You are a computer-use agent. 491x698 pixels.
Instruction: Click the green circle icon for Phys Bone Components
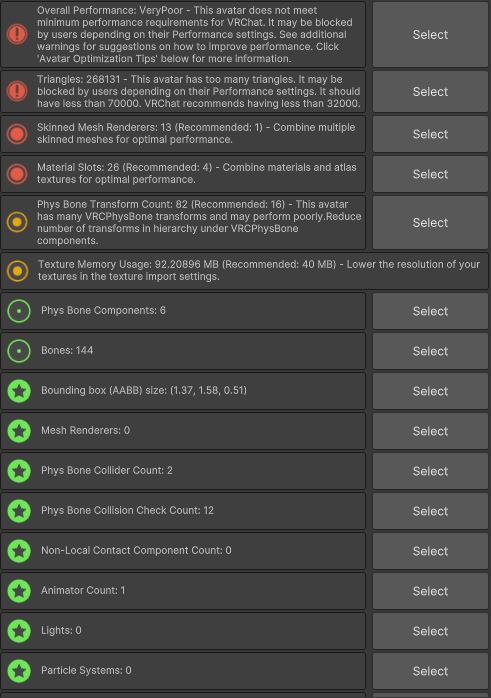pyautogui.click(x=19, y=311)
